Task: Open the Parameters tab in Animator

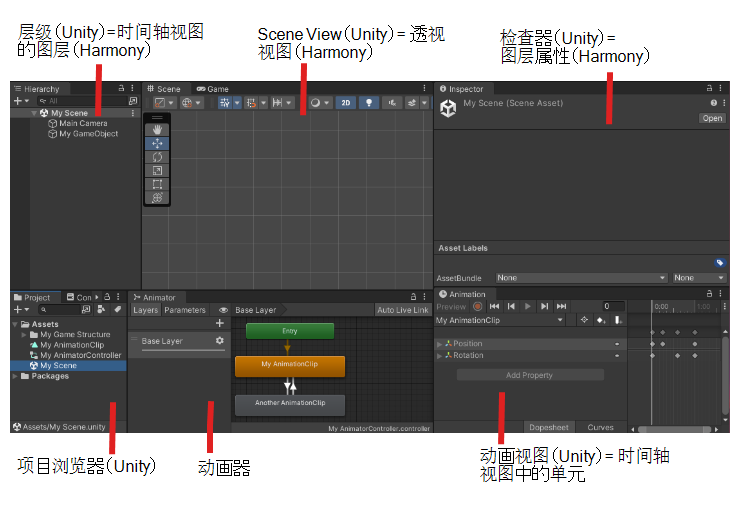Action: pyautogui.click(x=185, y=310)
